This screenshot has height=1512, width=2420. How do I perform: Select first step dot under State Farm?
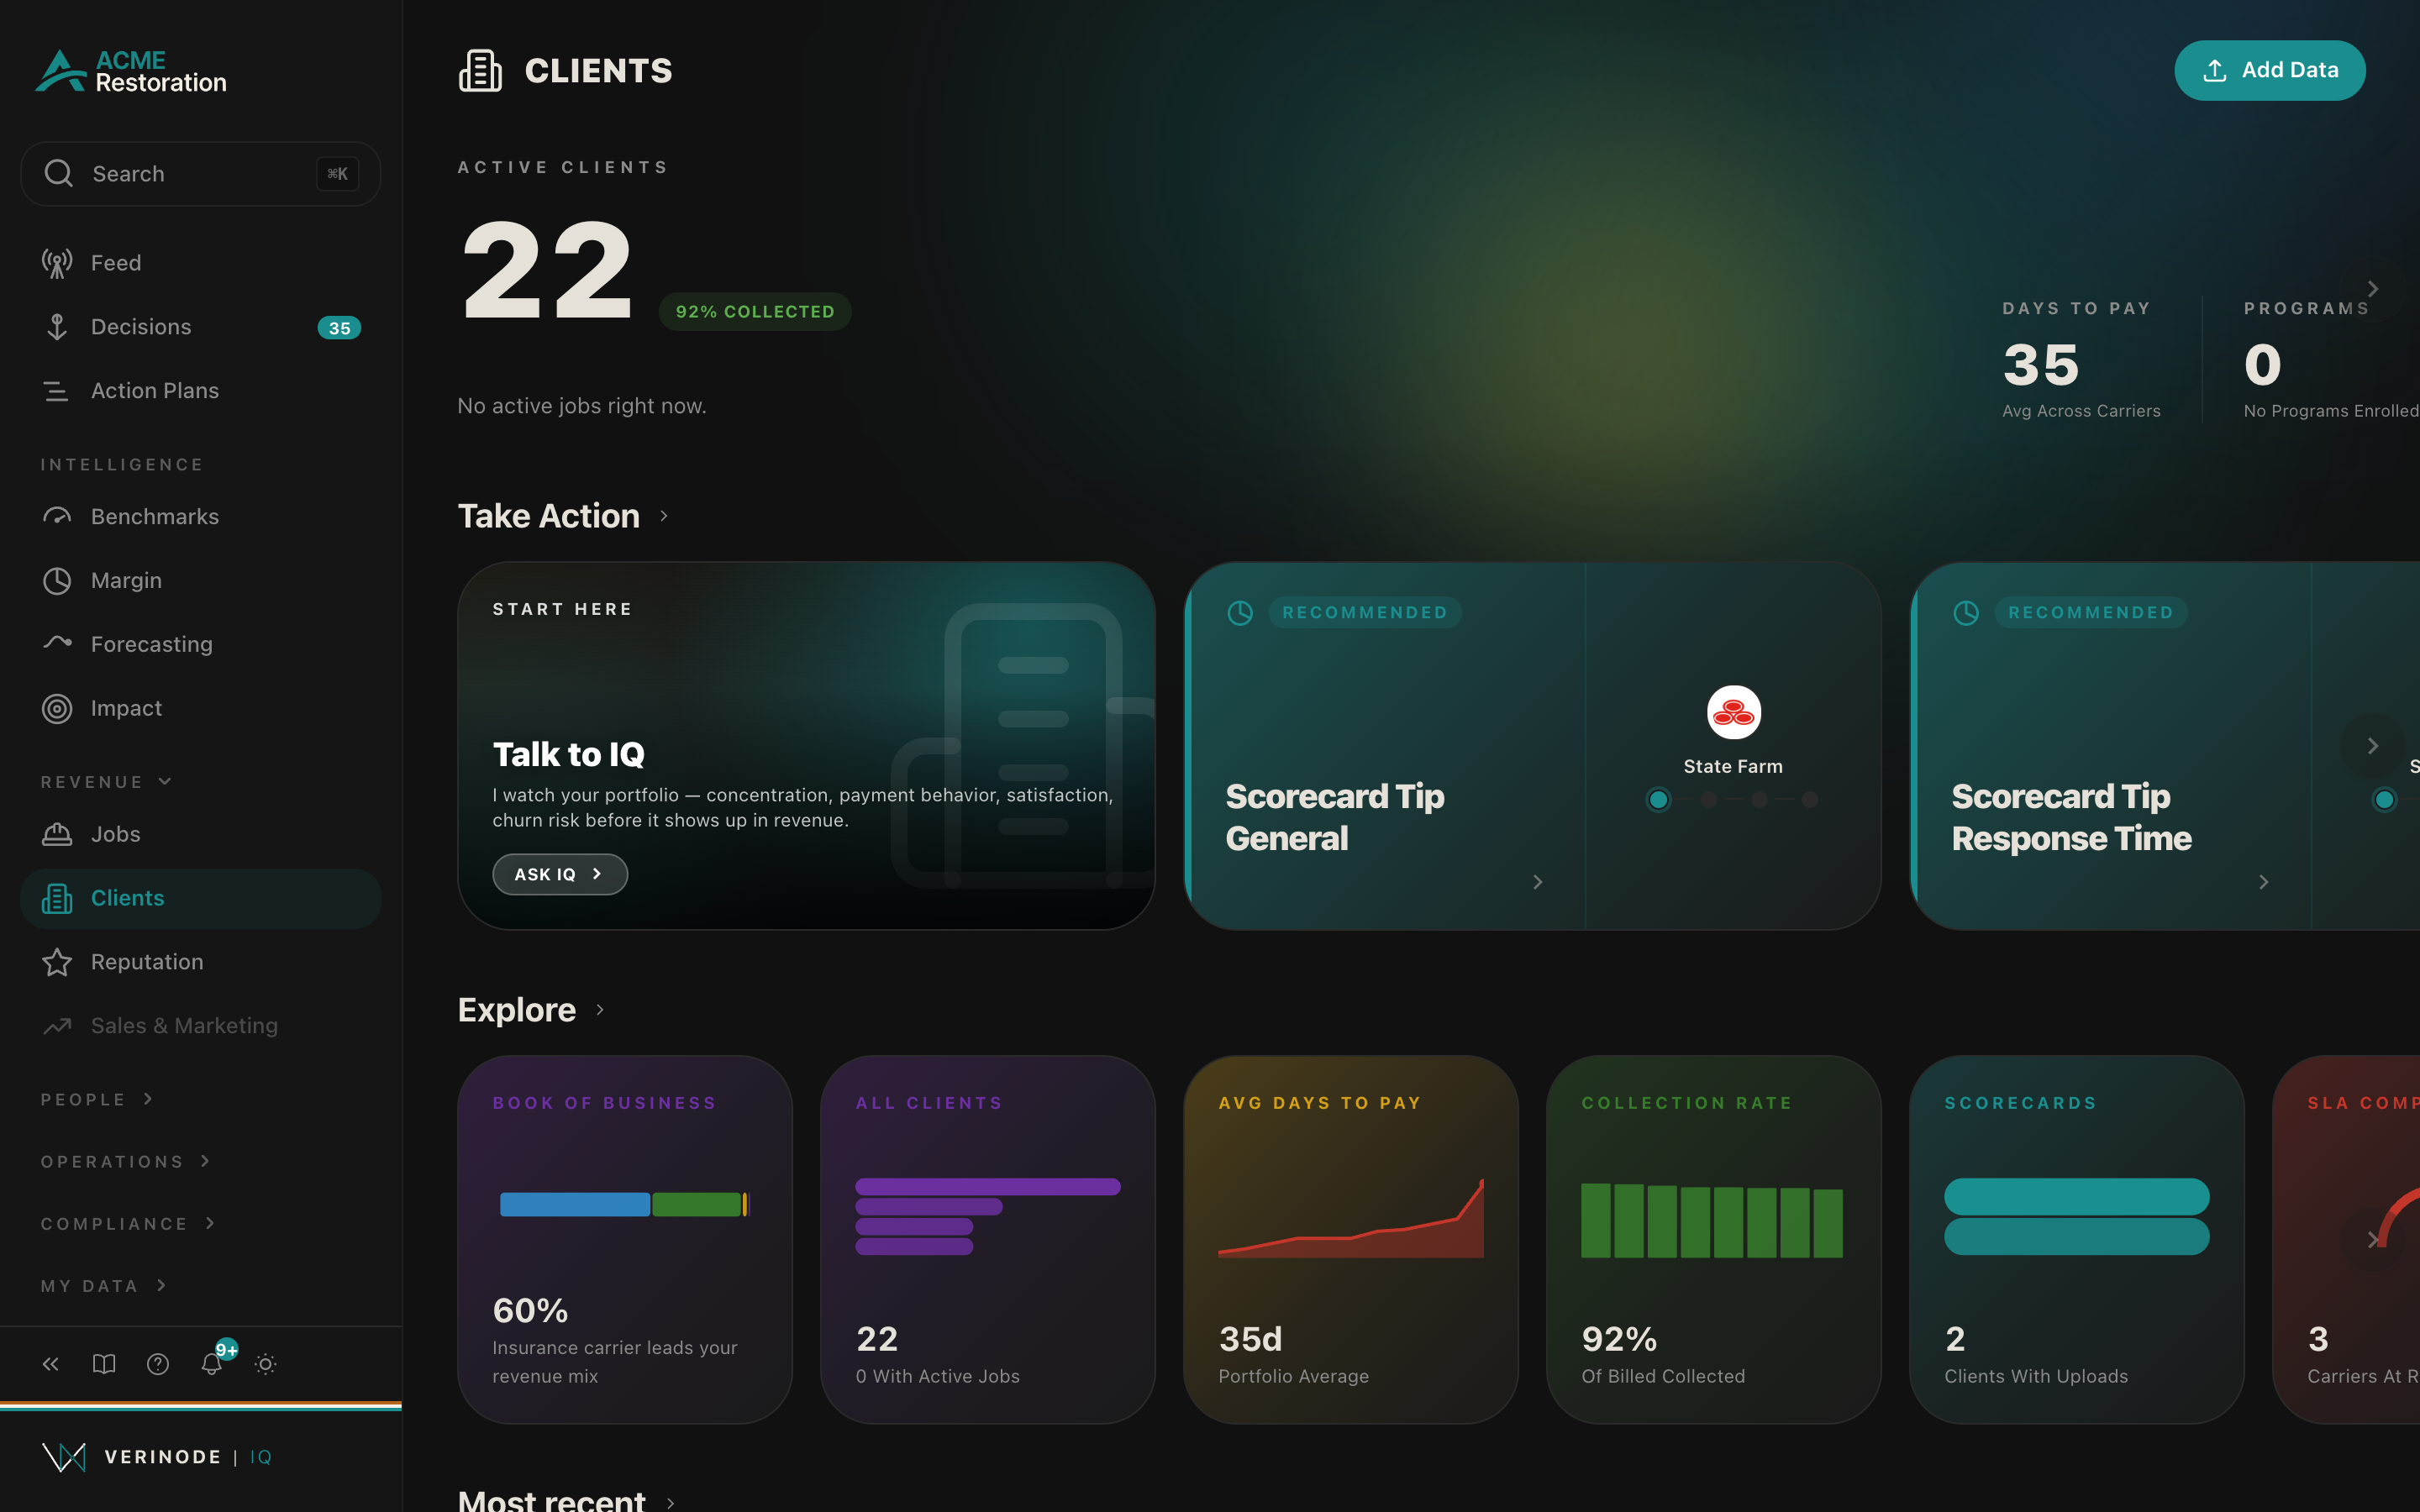[1658, 799]
